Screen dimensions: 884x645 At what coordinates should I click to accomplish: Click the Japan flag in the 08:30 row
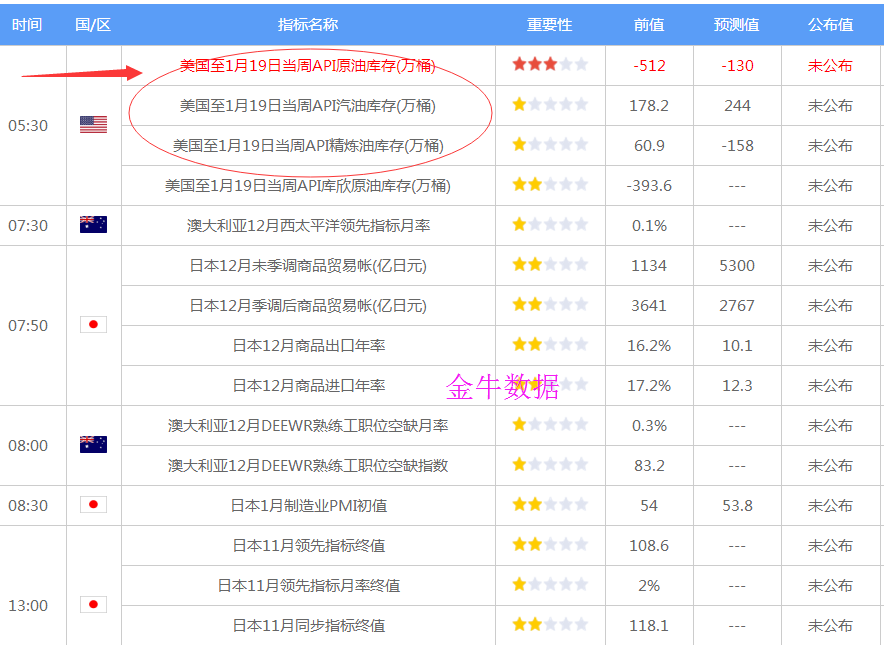93,505
